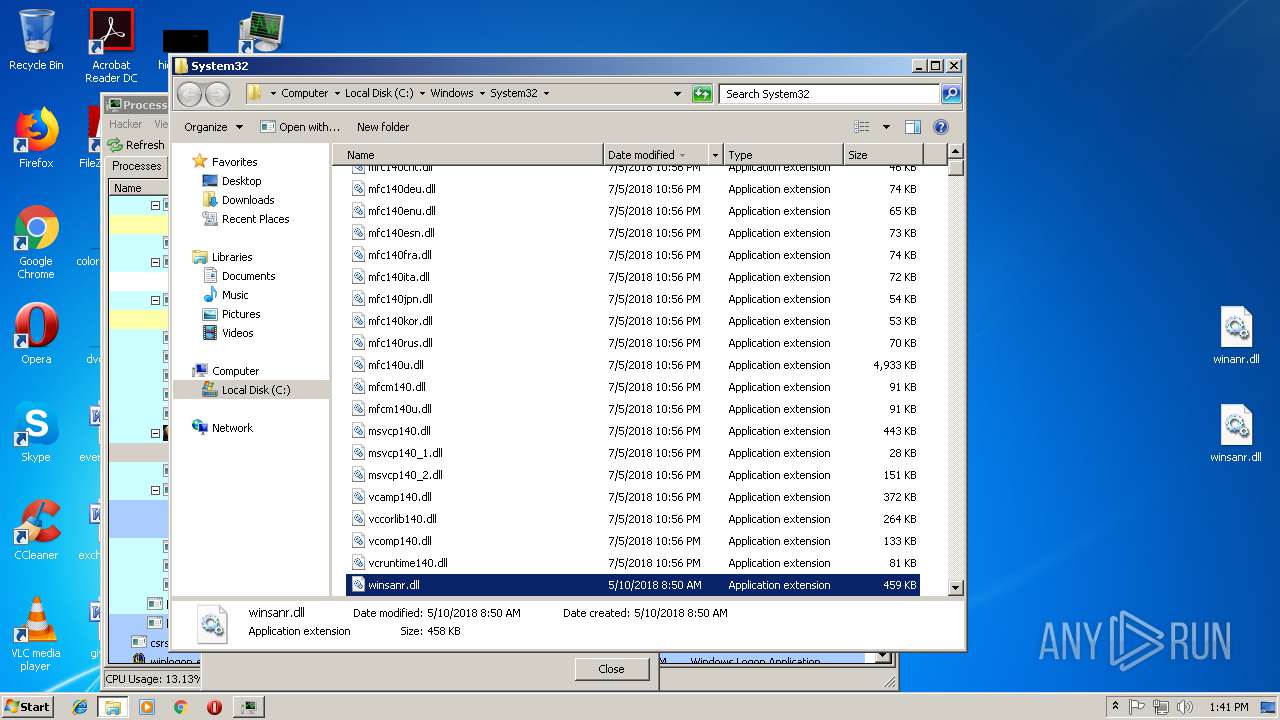The width and height of the screenshot is (1280, 720).
Task: Expand Date modified column filter arrow
Action: coord(715,155)
